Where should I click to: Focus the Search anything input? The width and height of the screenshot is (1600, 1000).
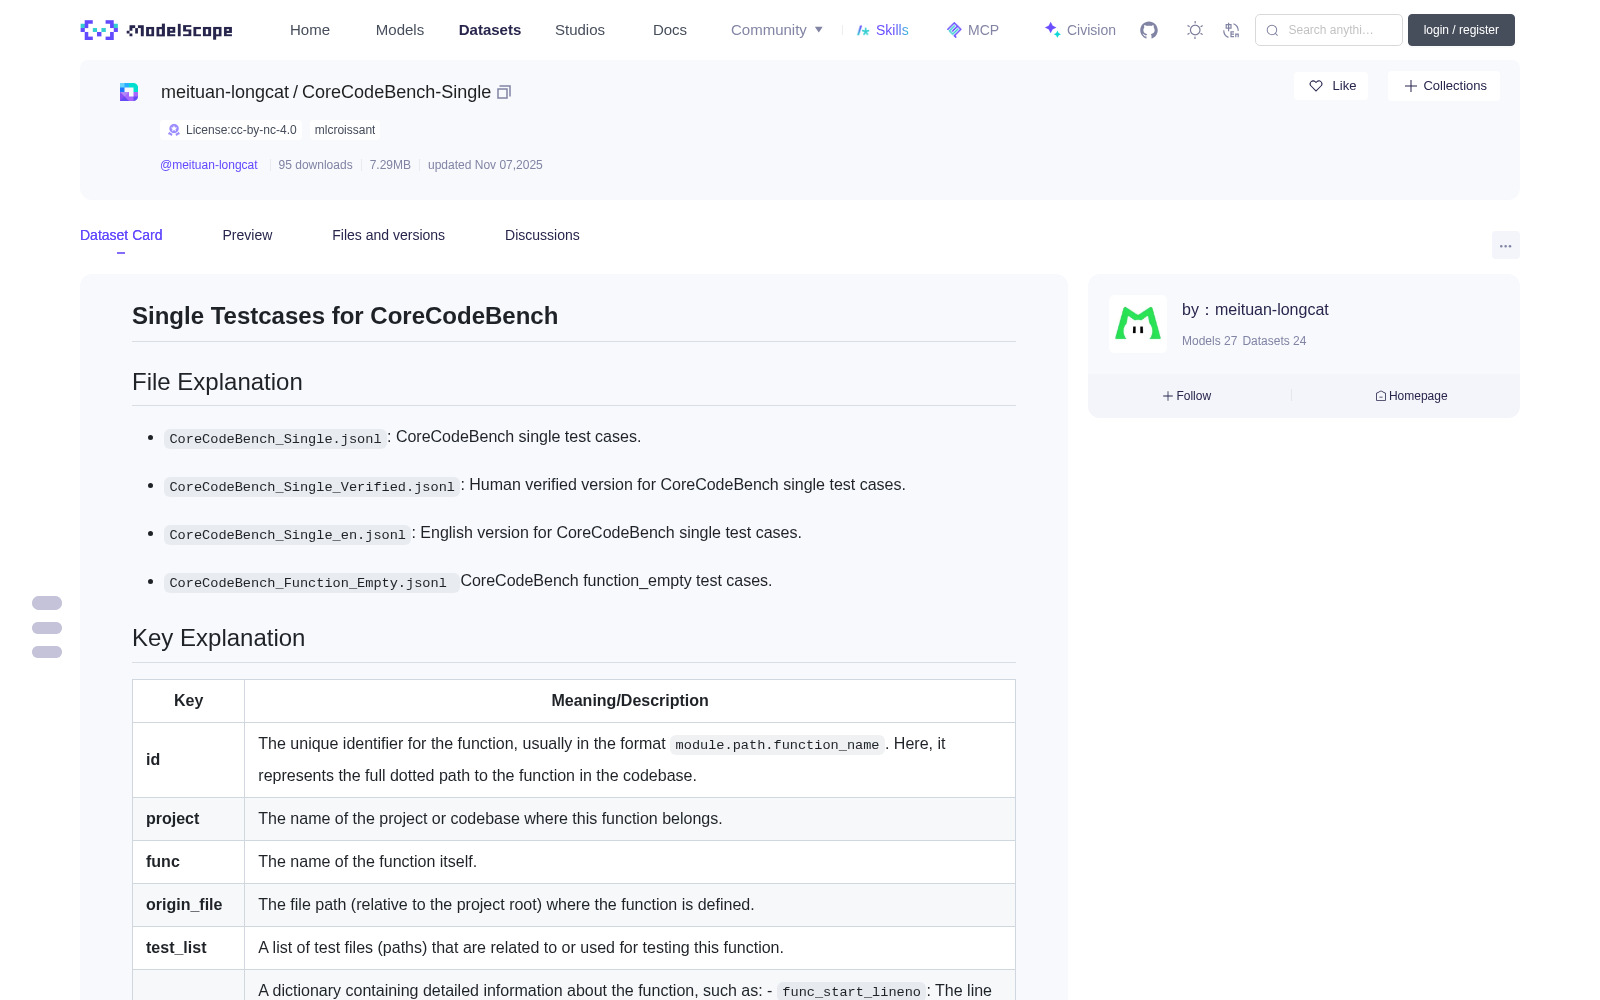click(1329, 30)
